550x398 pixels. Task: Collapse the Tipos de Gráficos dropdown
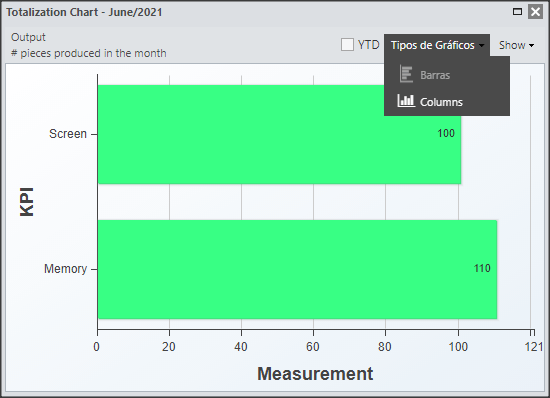pyautogui.click(x=437, y=45)
